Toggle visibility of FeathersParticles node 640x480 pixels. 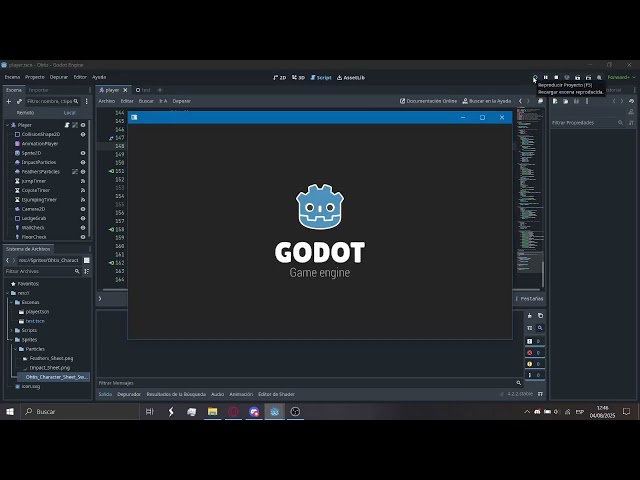coord(83,172)
